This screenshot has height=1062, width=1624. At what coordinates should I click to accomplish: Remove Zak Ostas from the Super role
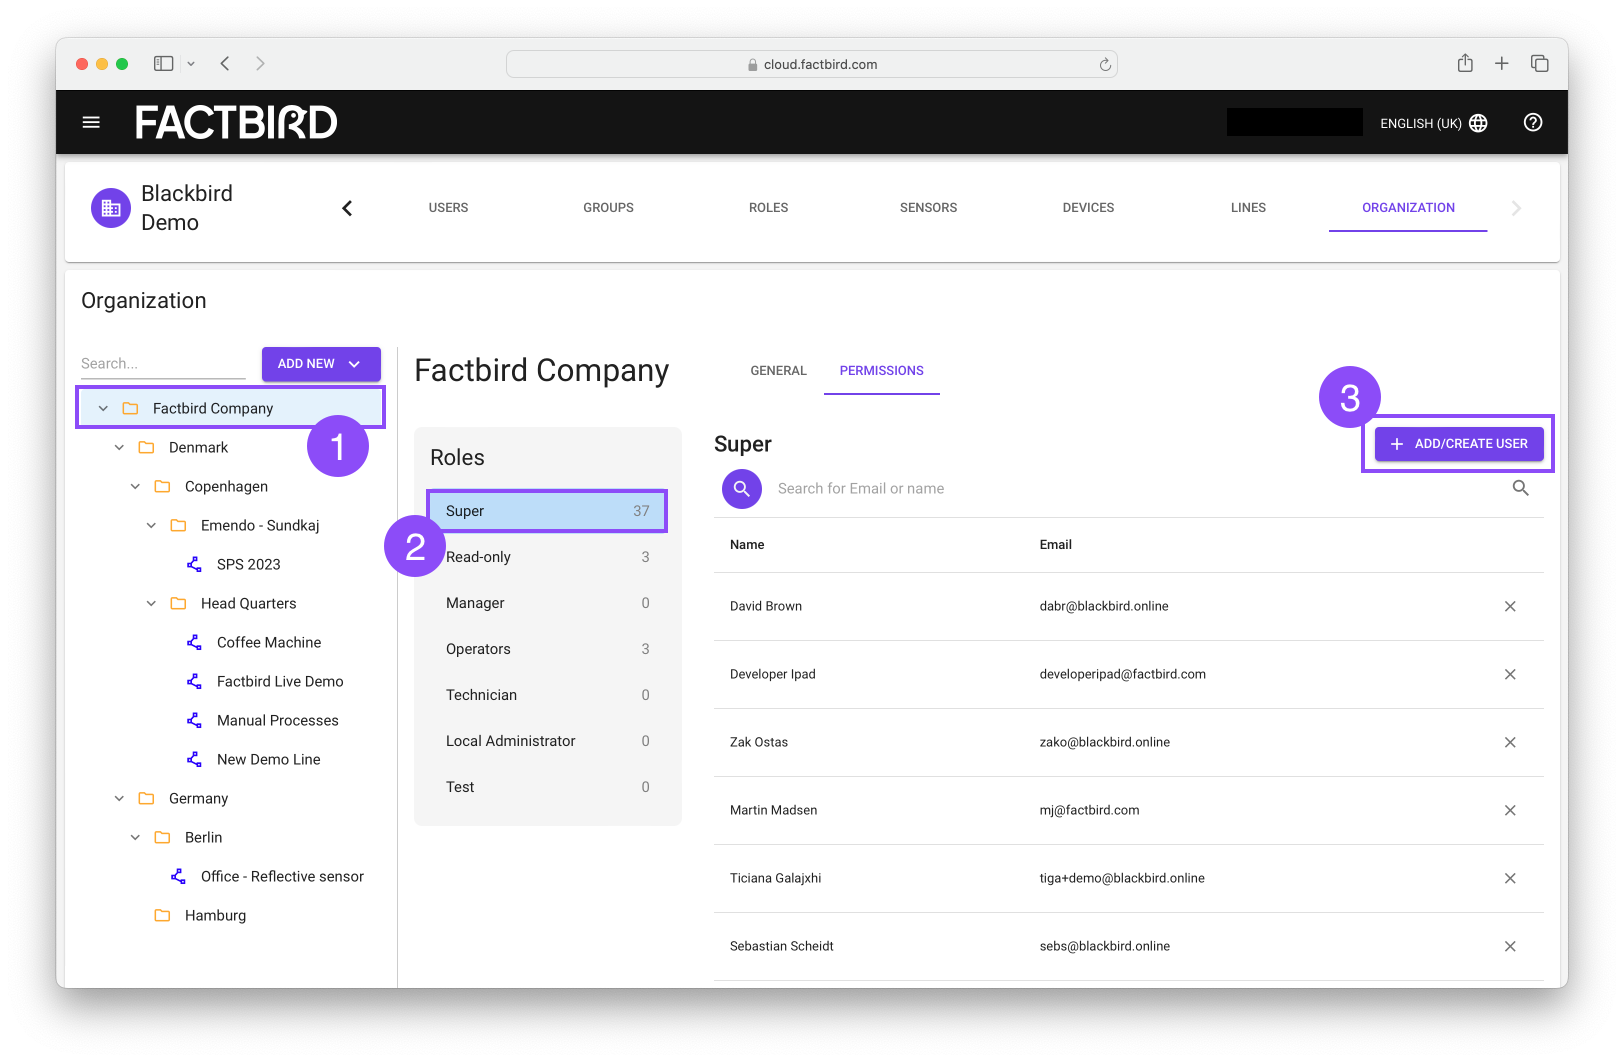coord(1510,742)
